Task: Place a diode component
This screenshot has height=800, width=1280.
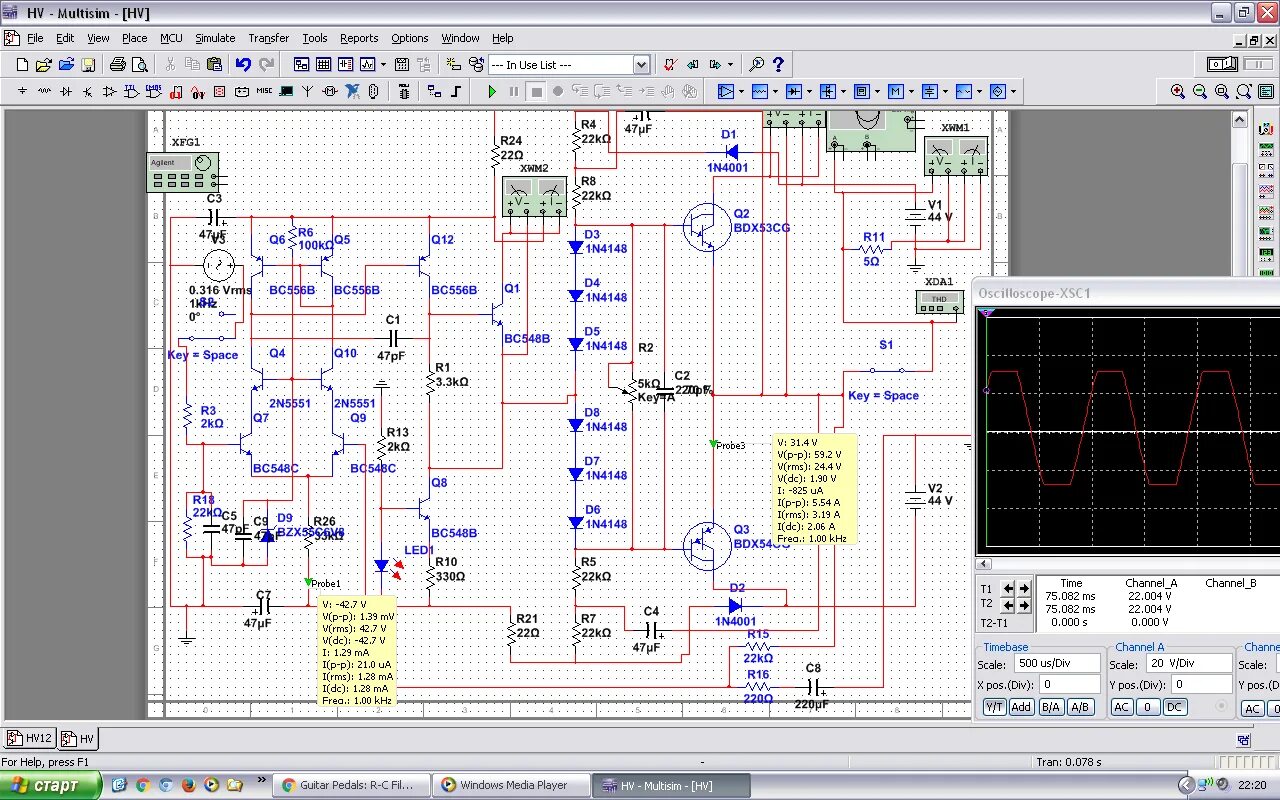Action: pyautogui.click(x=66, y=91)
